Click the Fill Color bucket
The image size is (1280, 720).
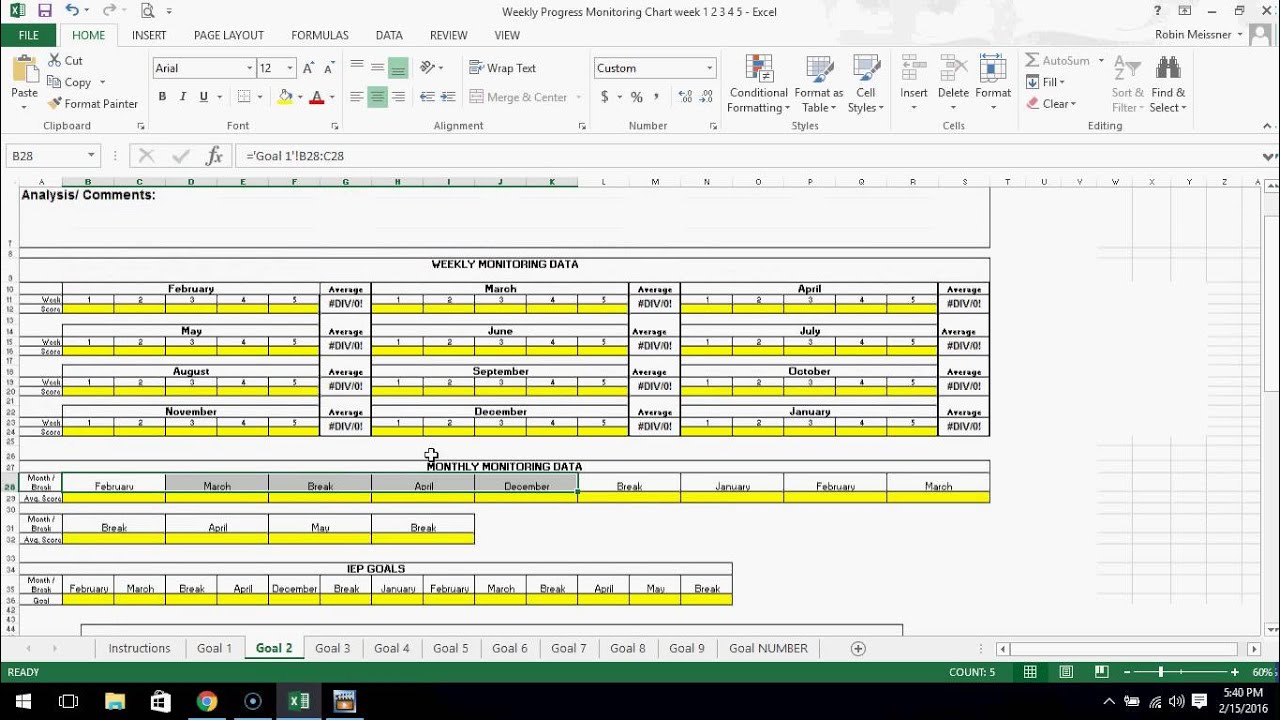tap(285, 97)
